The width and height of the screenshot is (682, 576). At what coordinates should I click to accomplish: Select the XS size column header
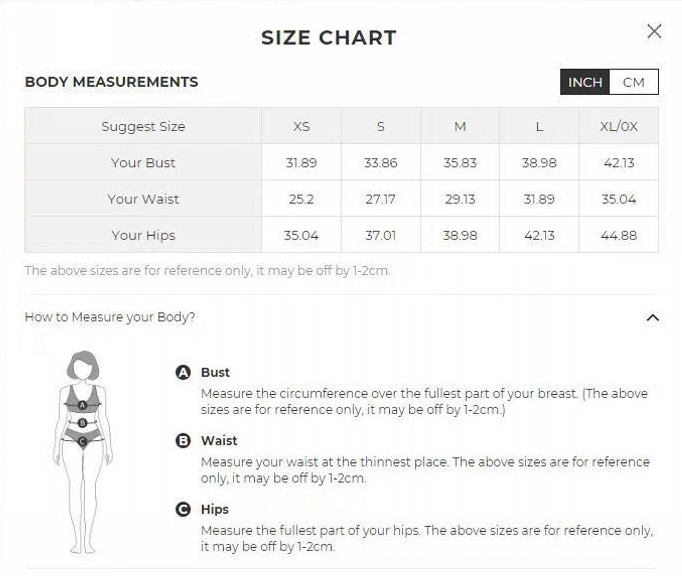pyautogui.click(x=301, y=127)
